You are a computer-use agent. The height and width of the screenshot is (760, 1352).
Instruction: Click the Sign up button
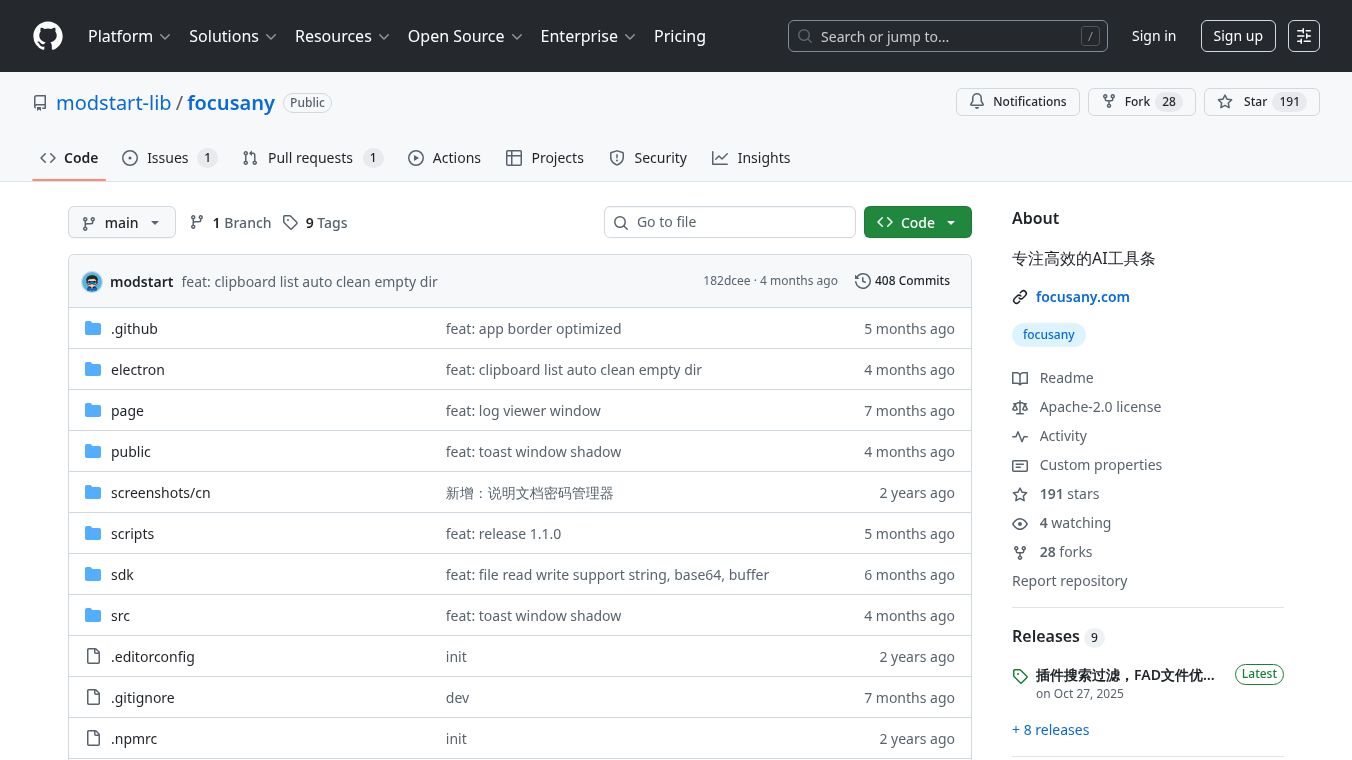point(1237,36)
